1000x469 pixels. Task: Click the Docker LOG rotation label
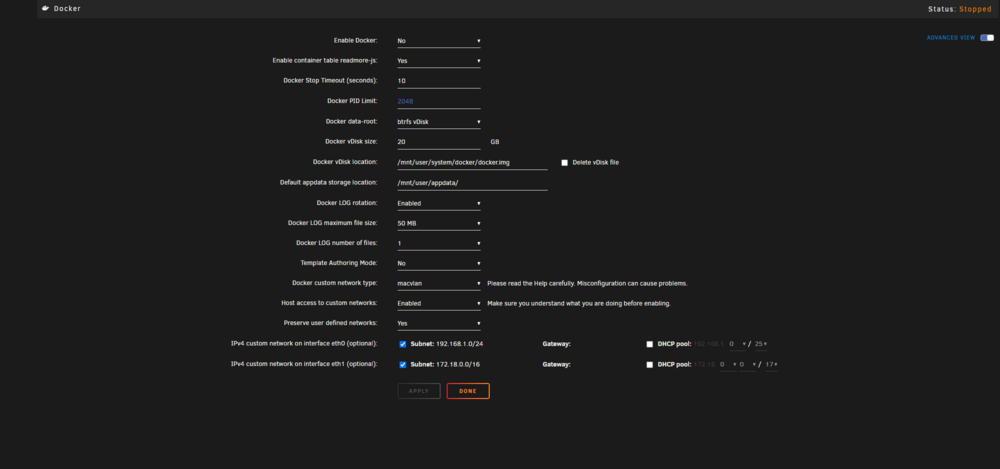pos(347,203)
